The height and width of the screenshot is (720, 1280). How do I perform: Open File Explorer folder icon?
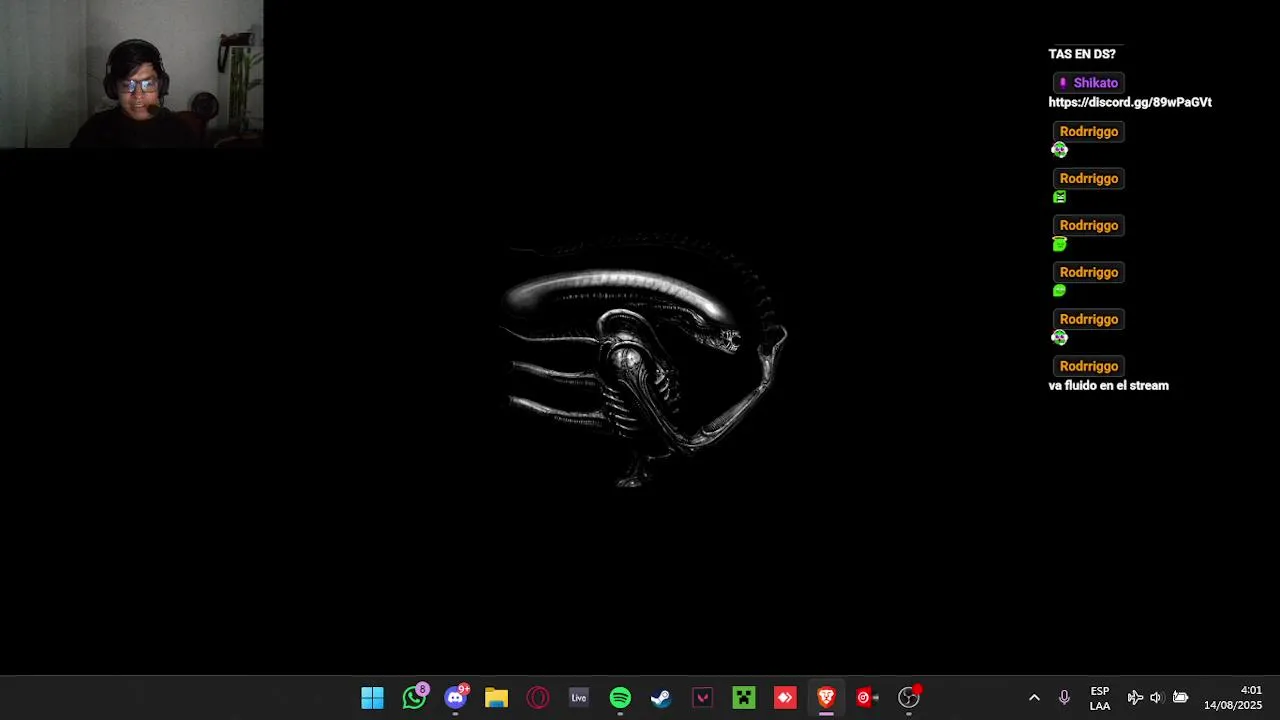497,698
